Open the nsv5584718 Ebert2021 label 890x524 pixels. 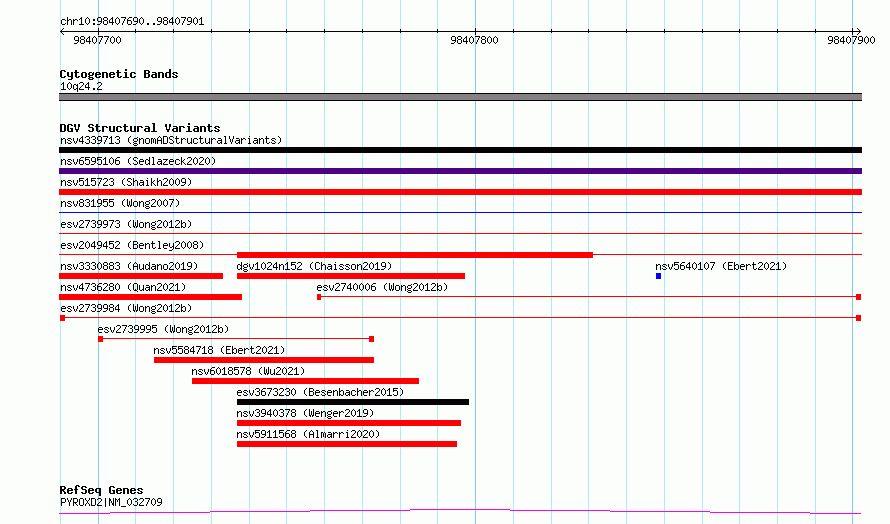[219, 350]
